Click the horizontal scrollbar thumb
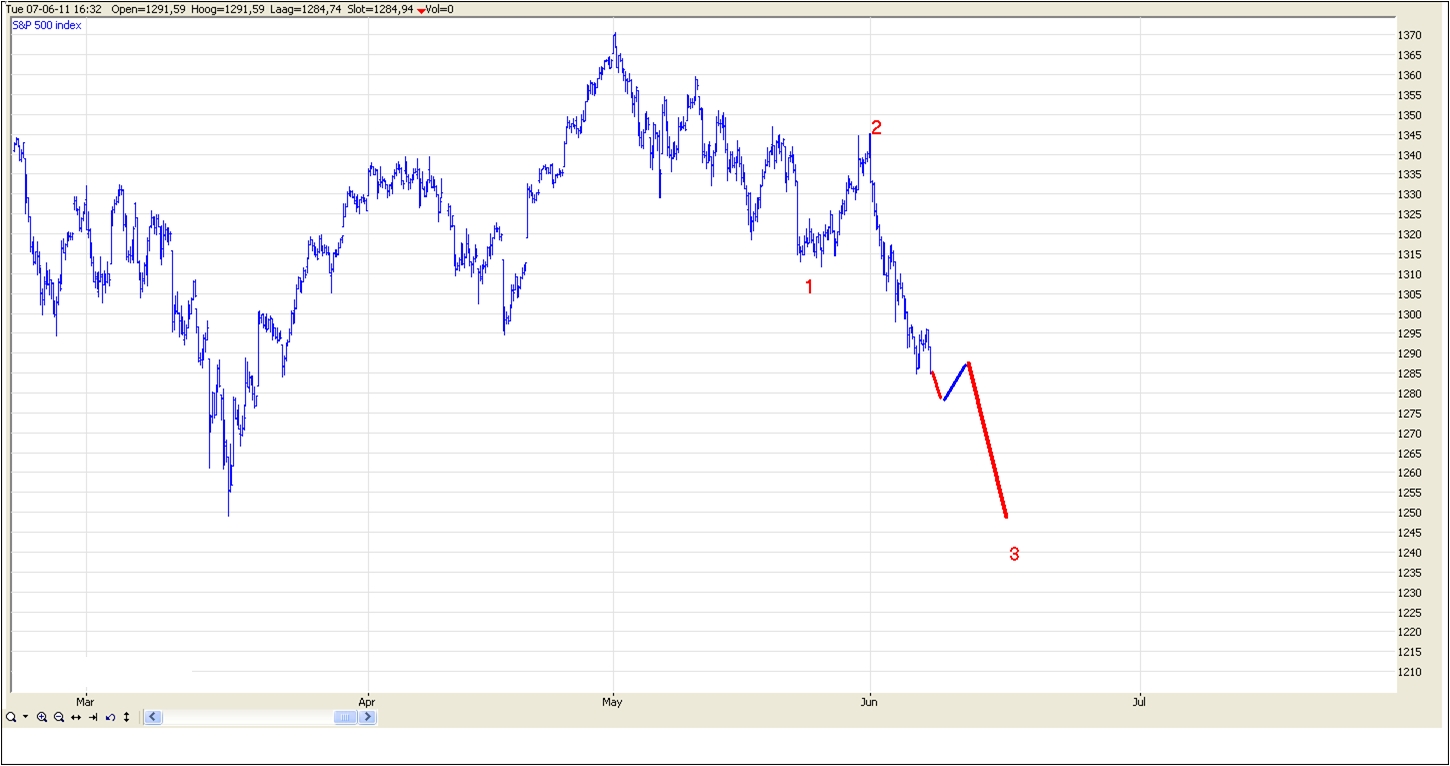The image size is (1450, 766). coord(345,717)
